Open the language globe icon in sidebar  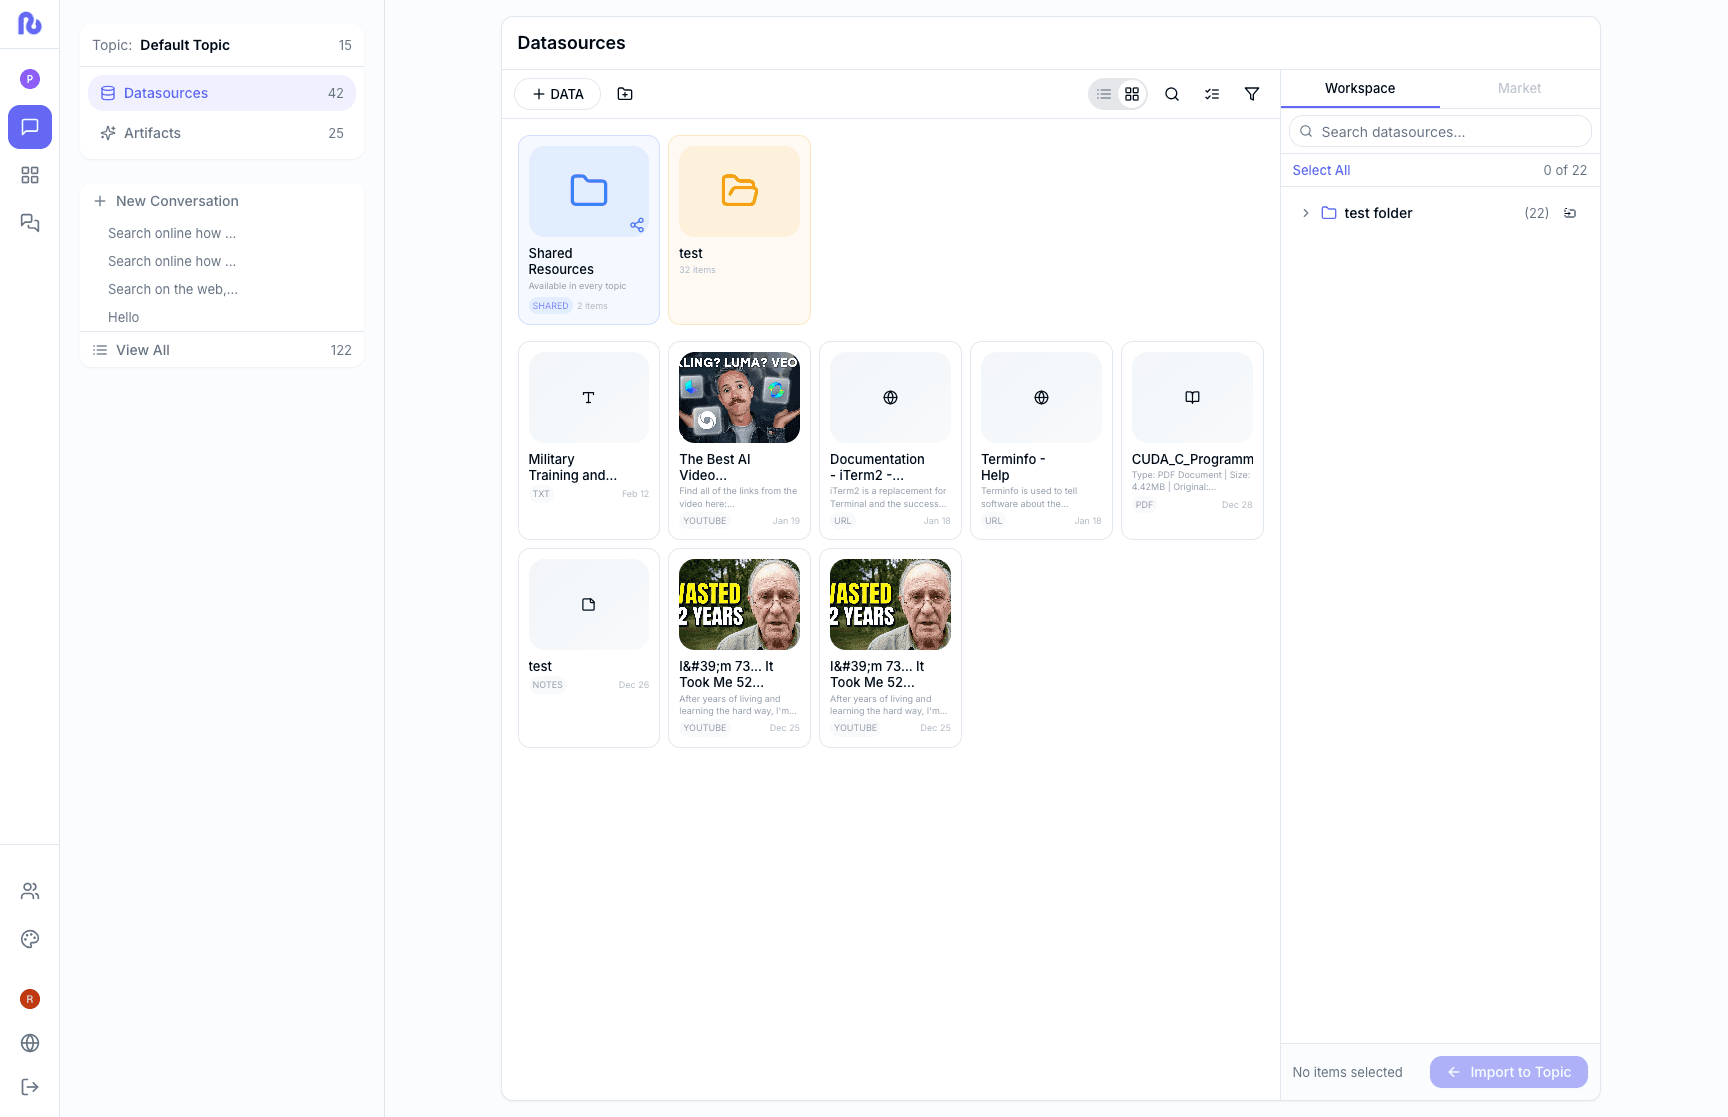pos(30,1043)
